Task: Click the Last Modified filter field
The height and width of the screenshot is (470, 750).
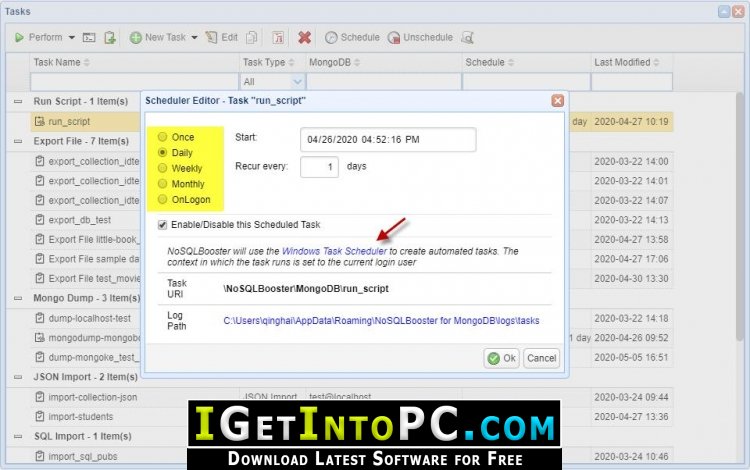Action: (632, 82)
